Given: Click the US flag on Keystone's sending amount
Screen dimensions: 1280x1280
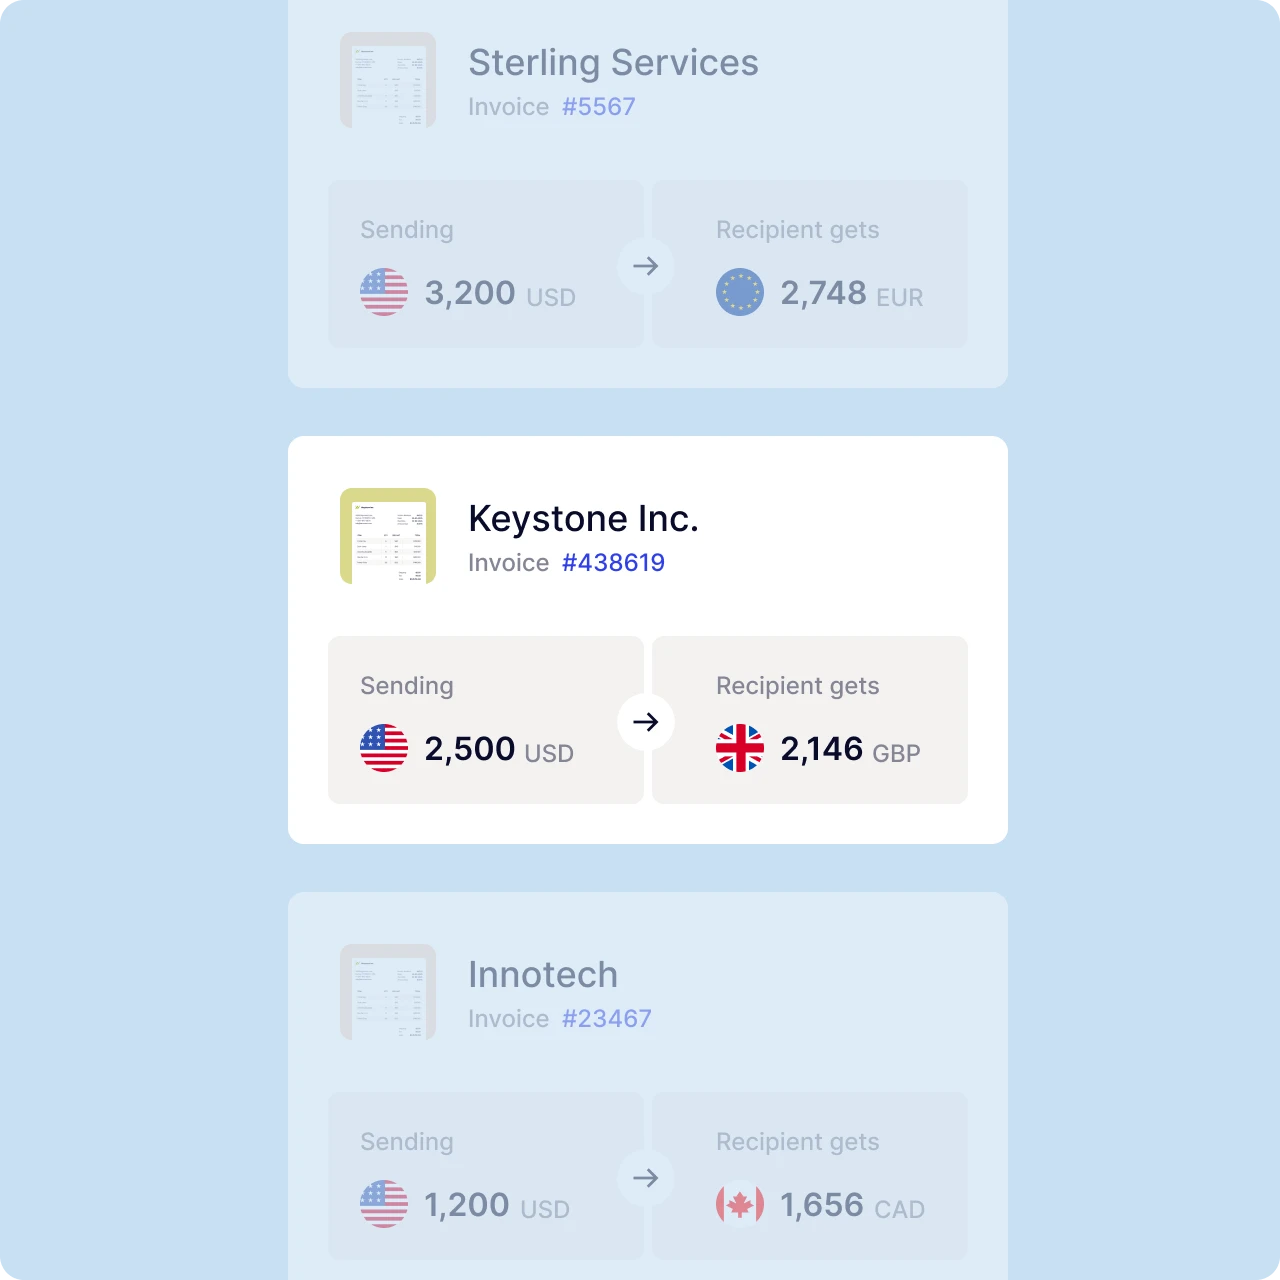Looking at the screenshot, I should 384,748.
